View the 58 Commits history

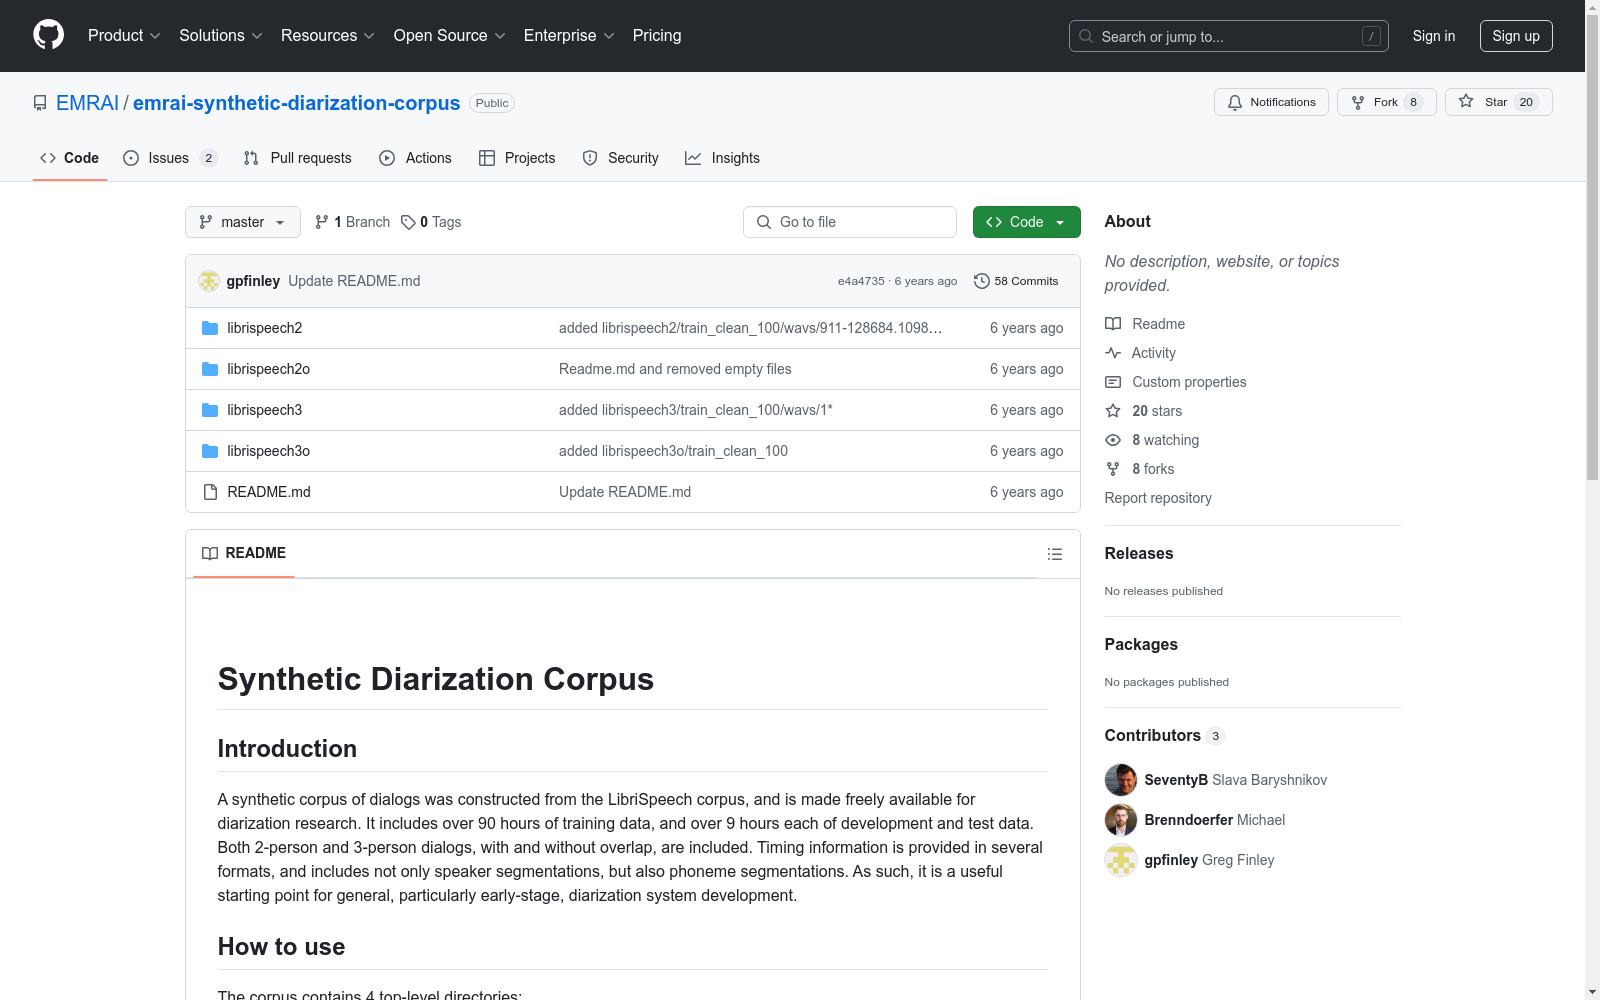1016,281
